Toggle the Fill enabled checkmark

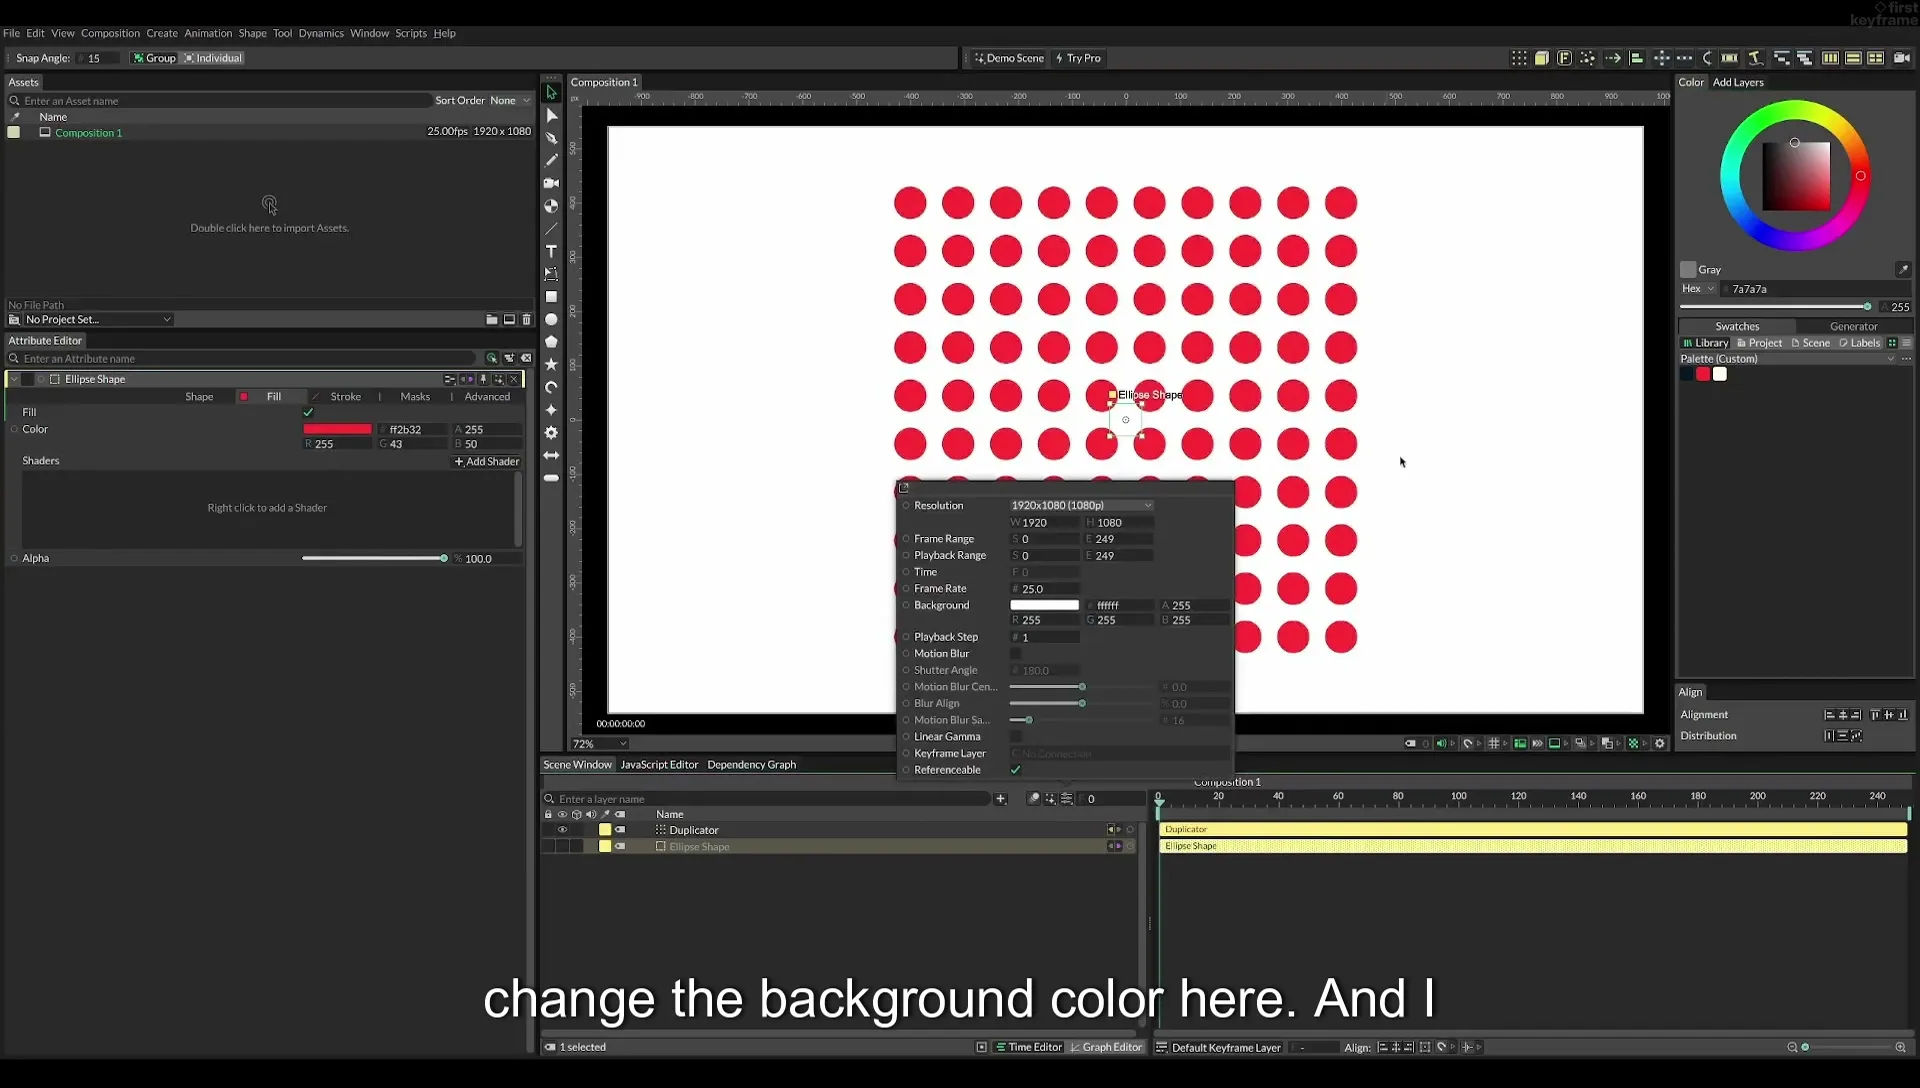(308, 412)
